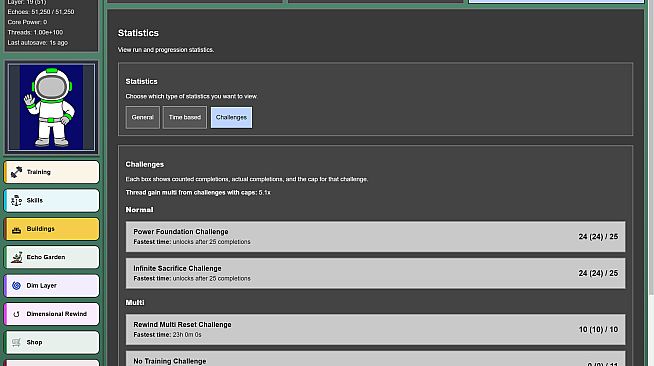Click the Echo Garden plant icon
Viewport: 654px width, 366px height.
(16, 257)
